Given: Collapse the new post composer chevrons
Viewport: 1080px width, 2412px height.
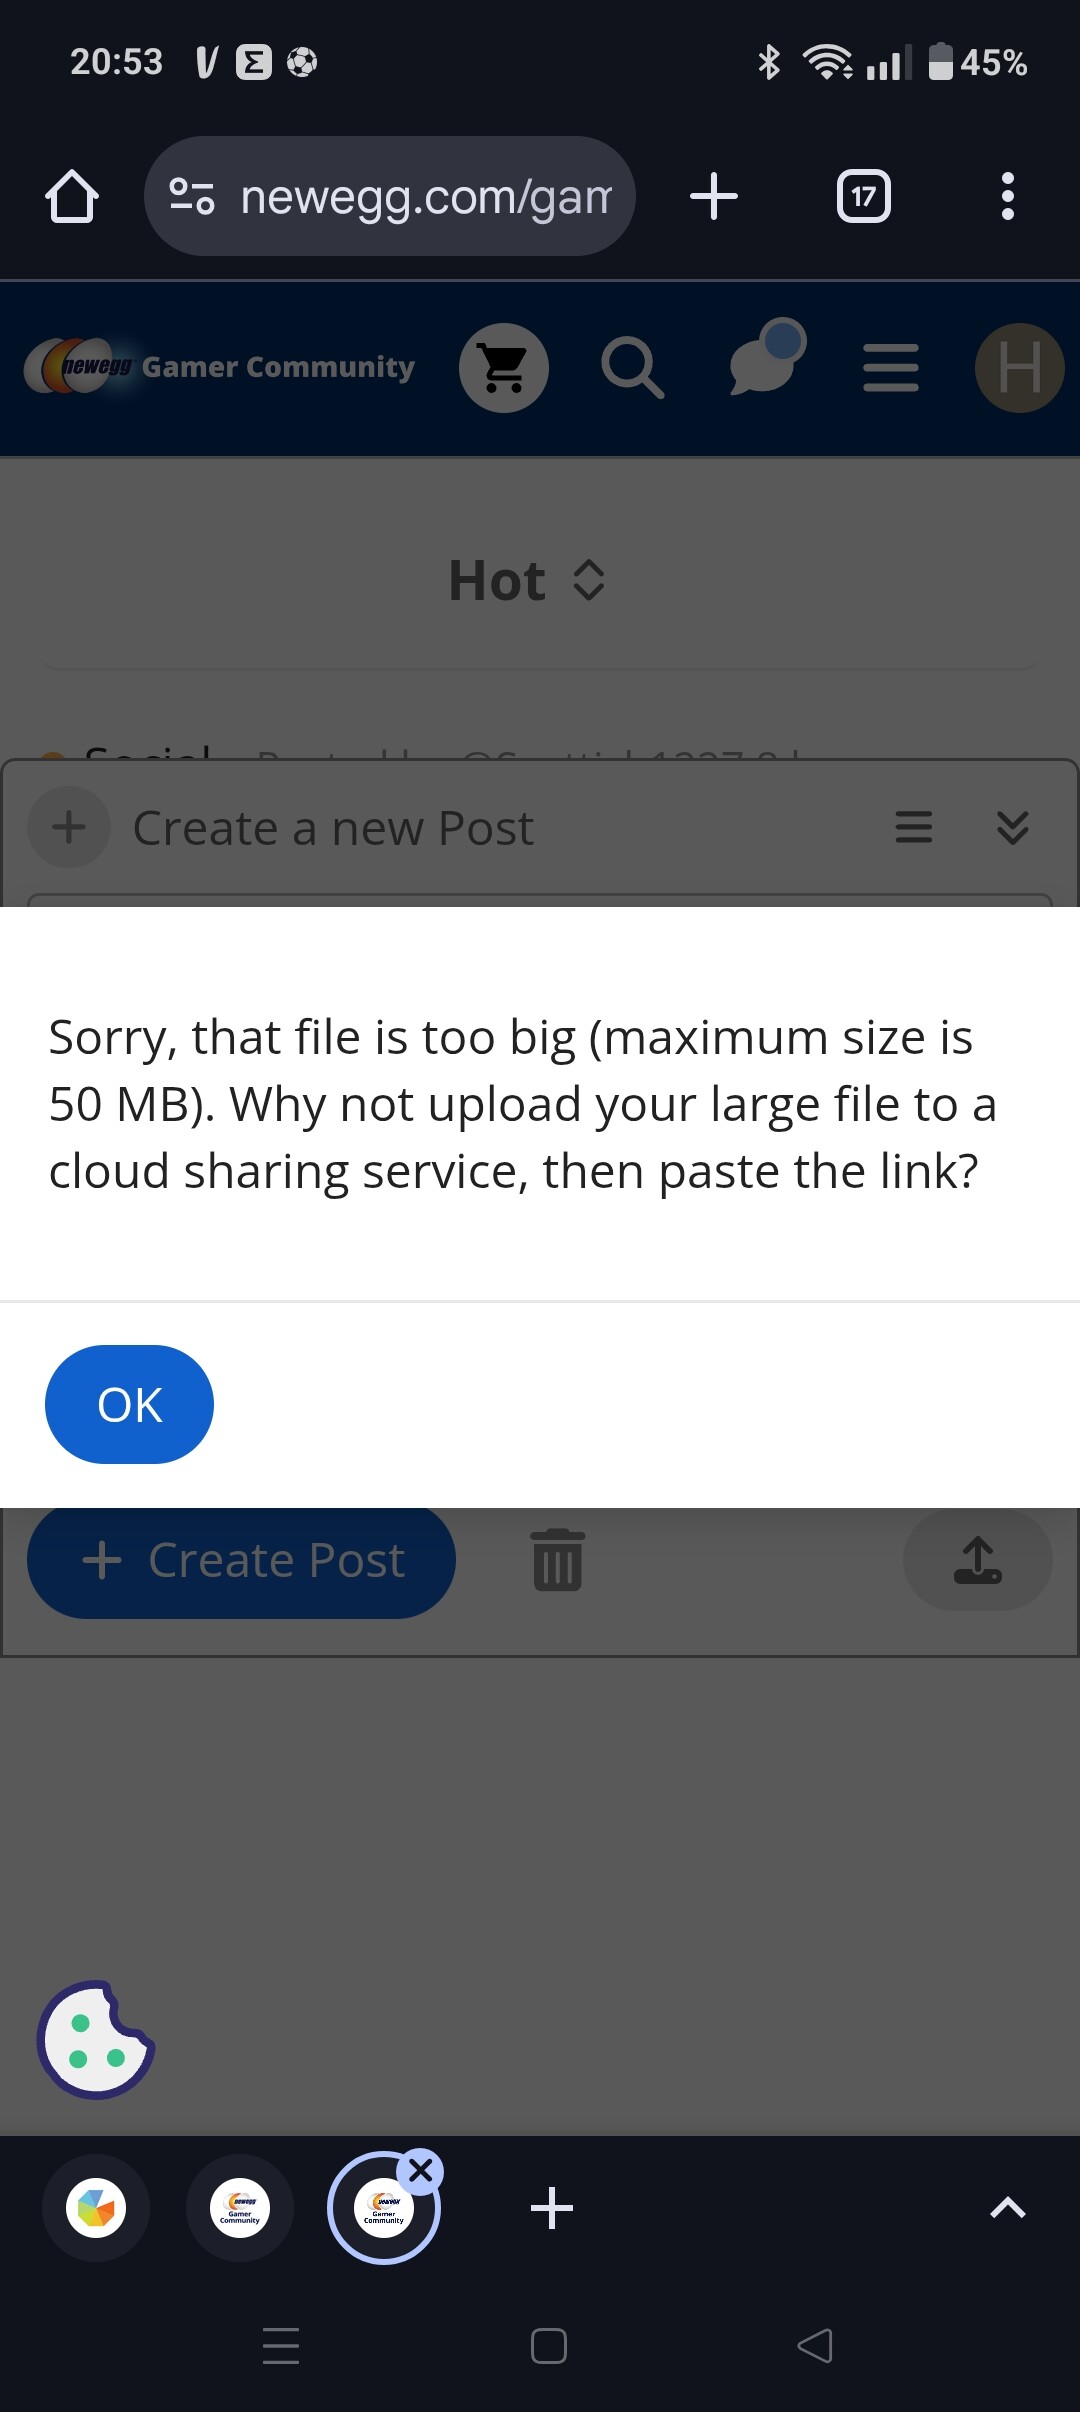Looking at the screenshot, I should point(1013,828).
